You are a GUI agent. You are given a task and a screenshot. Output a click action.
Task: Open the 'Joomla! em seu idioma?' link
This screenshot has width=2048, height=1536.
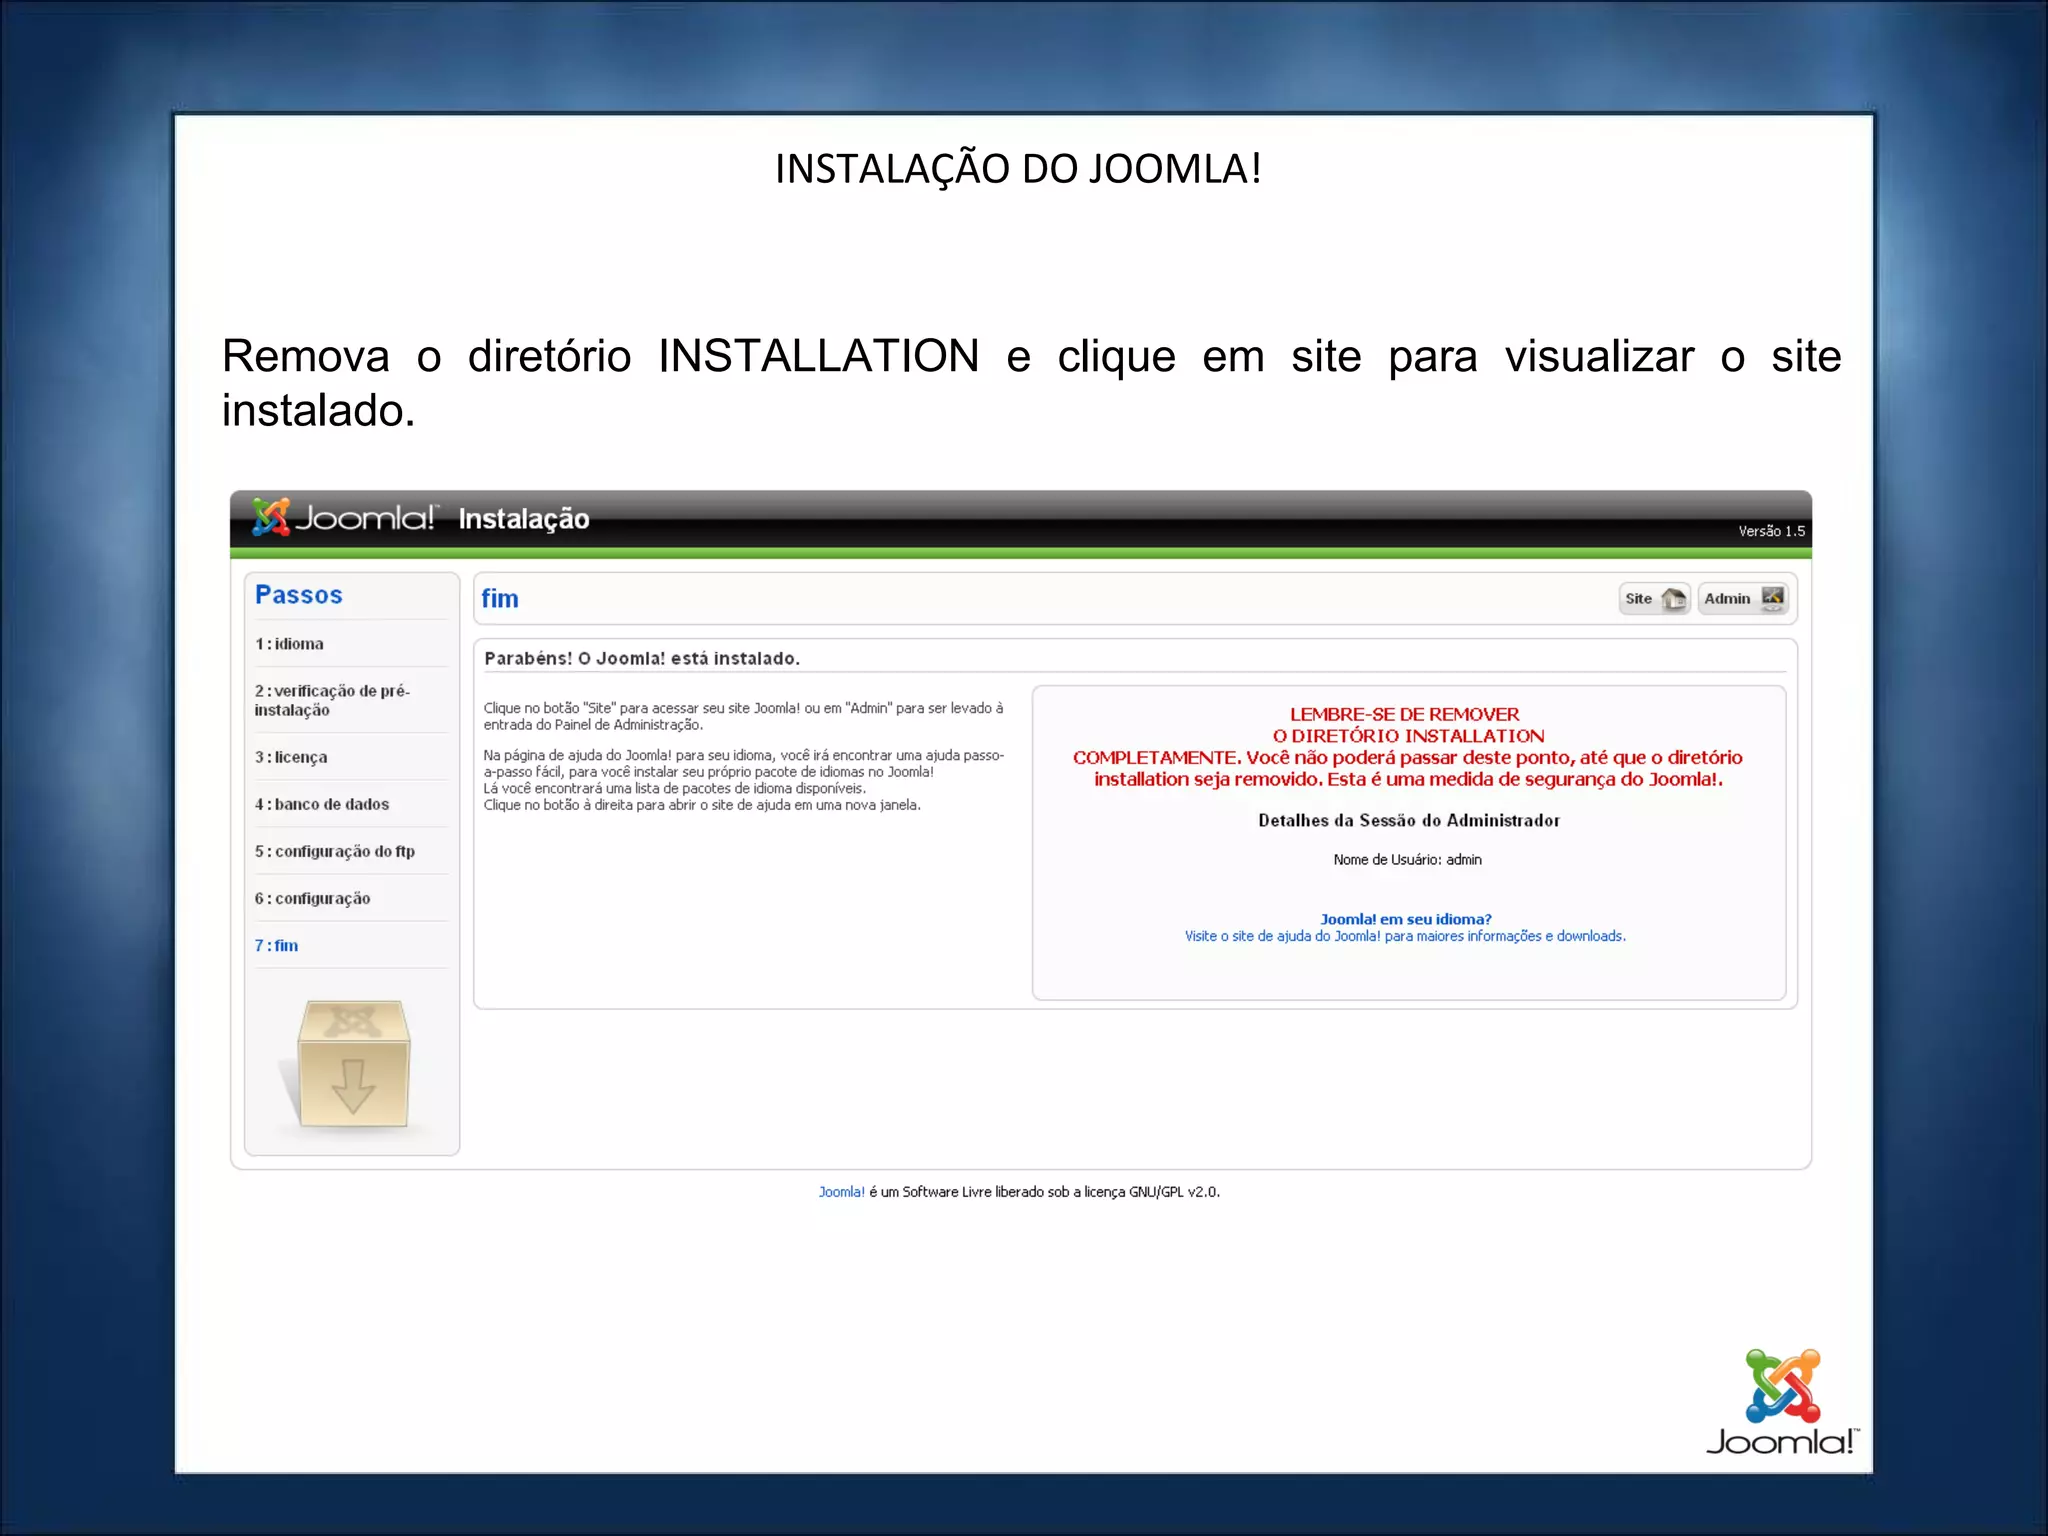point(1405,919)
